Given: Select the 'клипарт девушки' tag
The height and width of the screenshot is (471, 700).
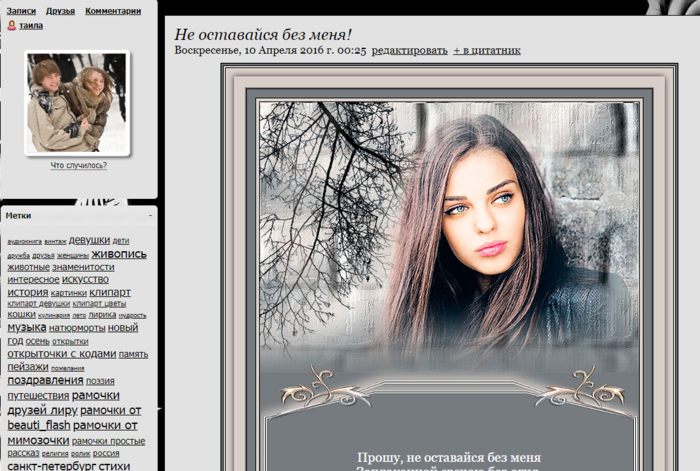Looking at the screenshot, I should coord(39,304).
